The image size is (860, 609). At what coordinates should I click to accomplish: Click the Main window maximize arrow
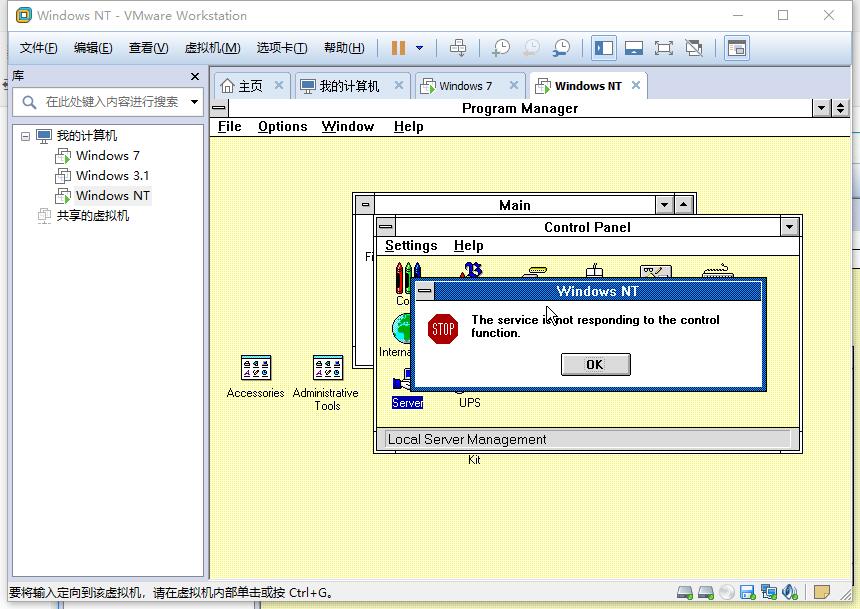pos(683,205)
